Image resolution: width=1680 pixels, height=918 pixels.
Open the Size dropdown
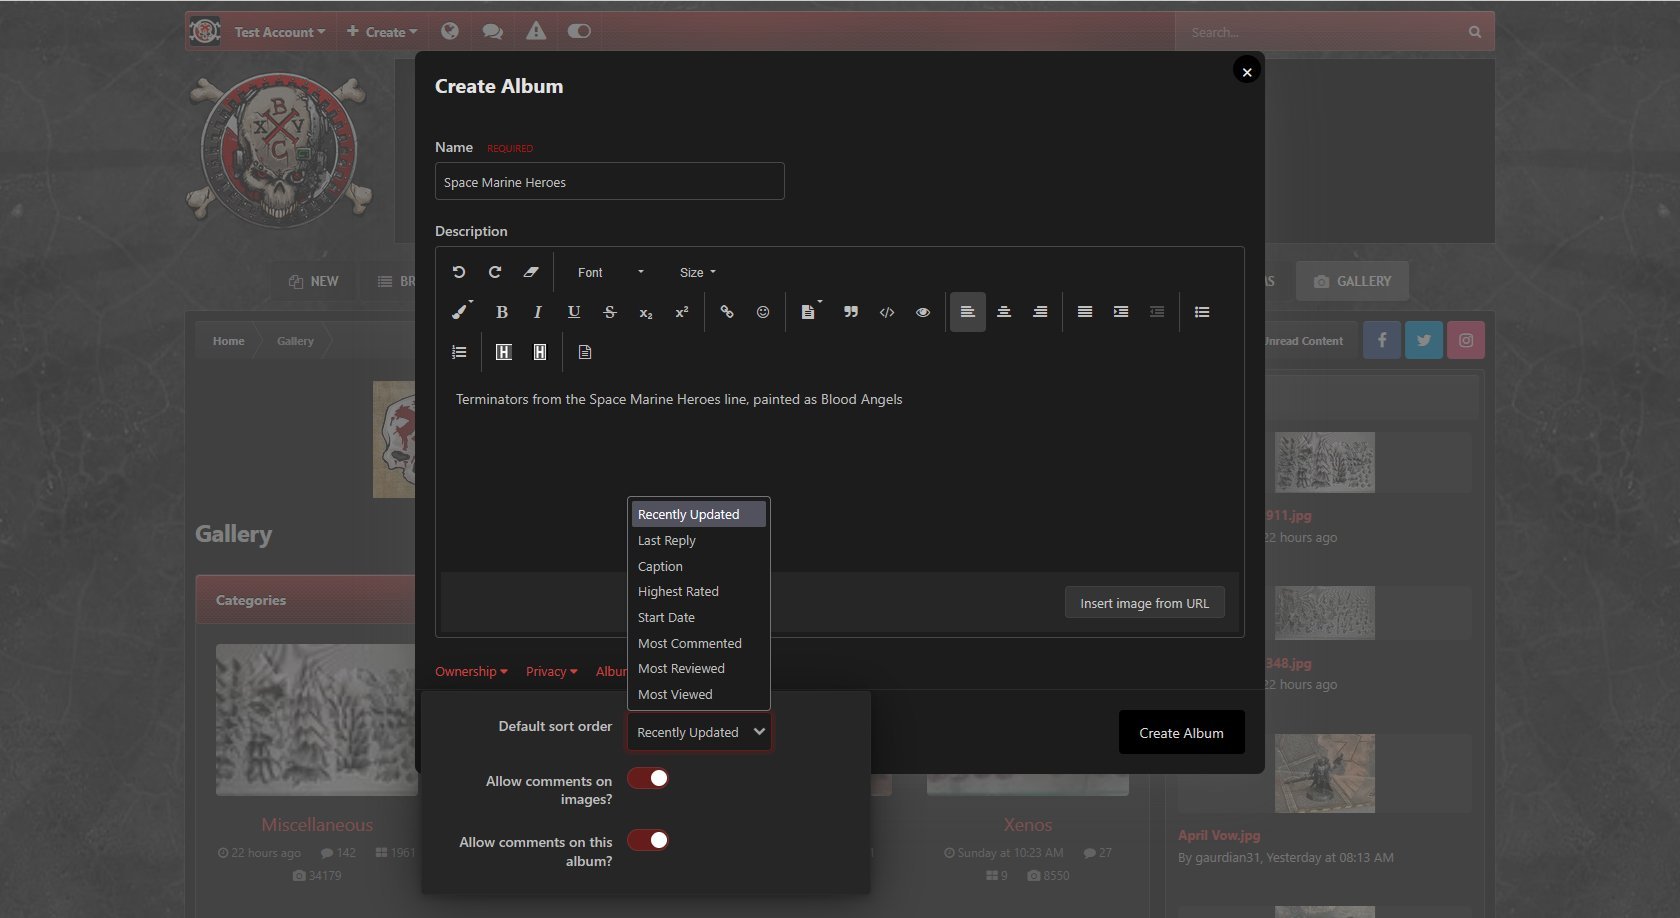click(x=698, y=272)
